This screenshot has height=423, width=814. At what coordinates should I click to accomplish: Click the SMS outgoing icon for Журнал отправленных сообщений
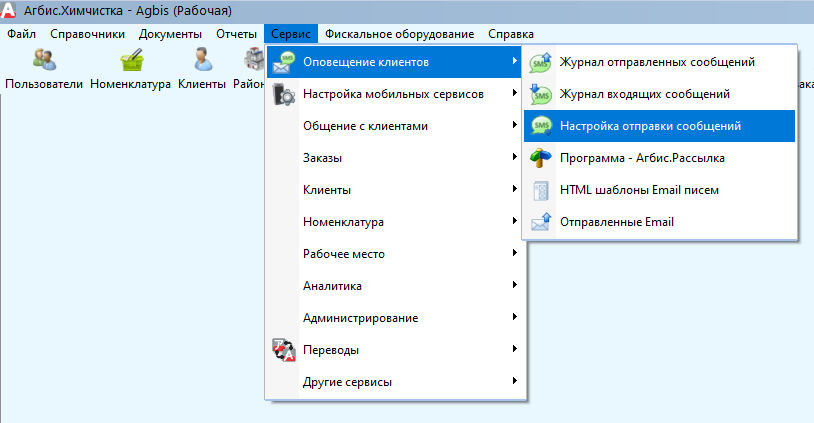[x=540, y=62]
